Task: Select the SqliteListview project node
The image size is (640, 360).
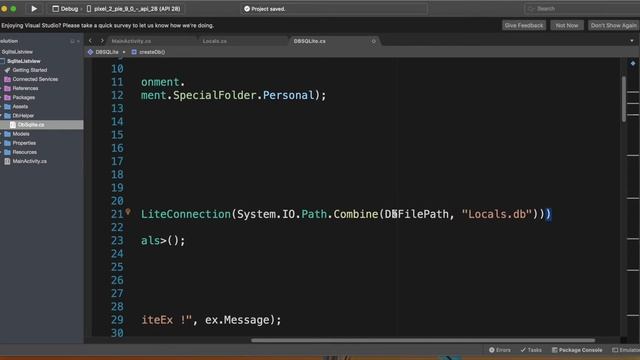Action: pyautogui.click(x=24, y=61)
